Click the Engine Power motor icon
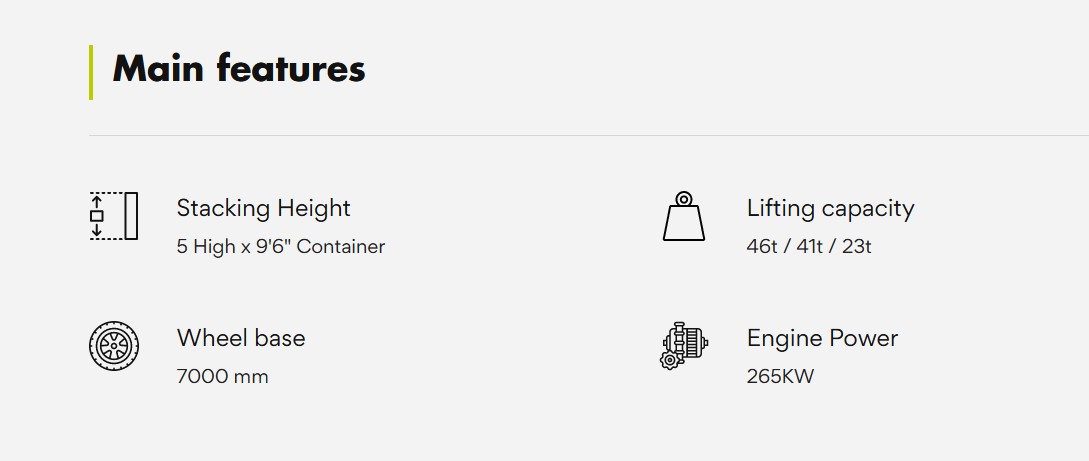This screenshot has height=461, width=1089. click(x=685, y=345)
